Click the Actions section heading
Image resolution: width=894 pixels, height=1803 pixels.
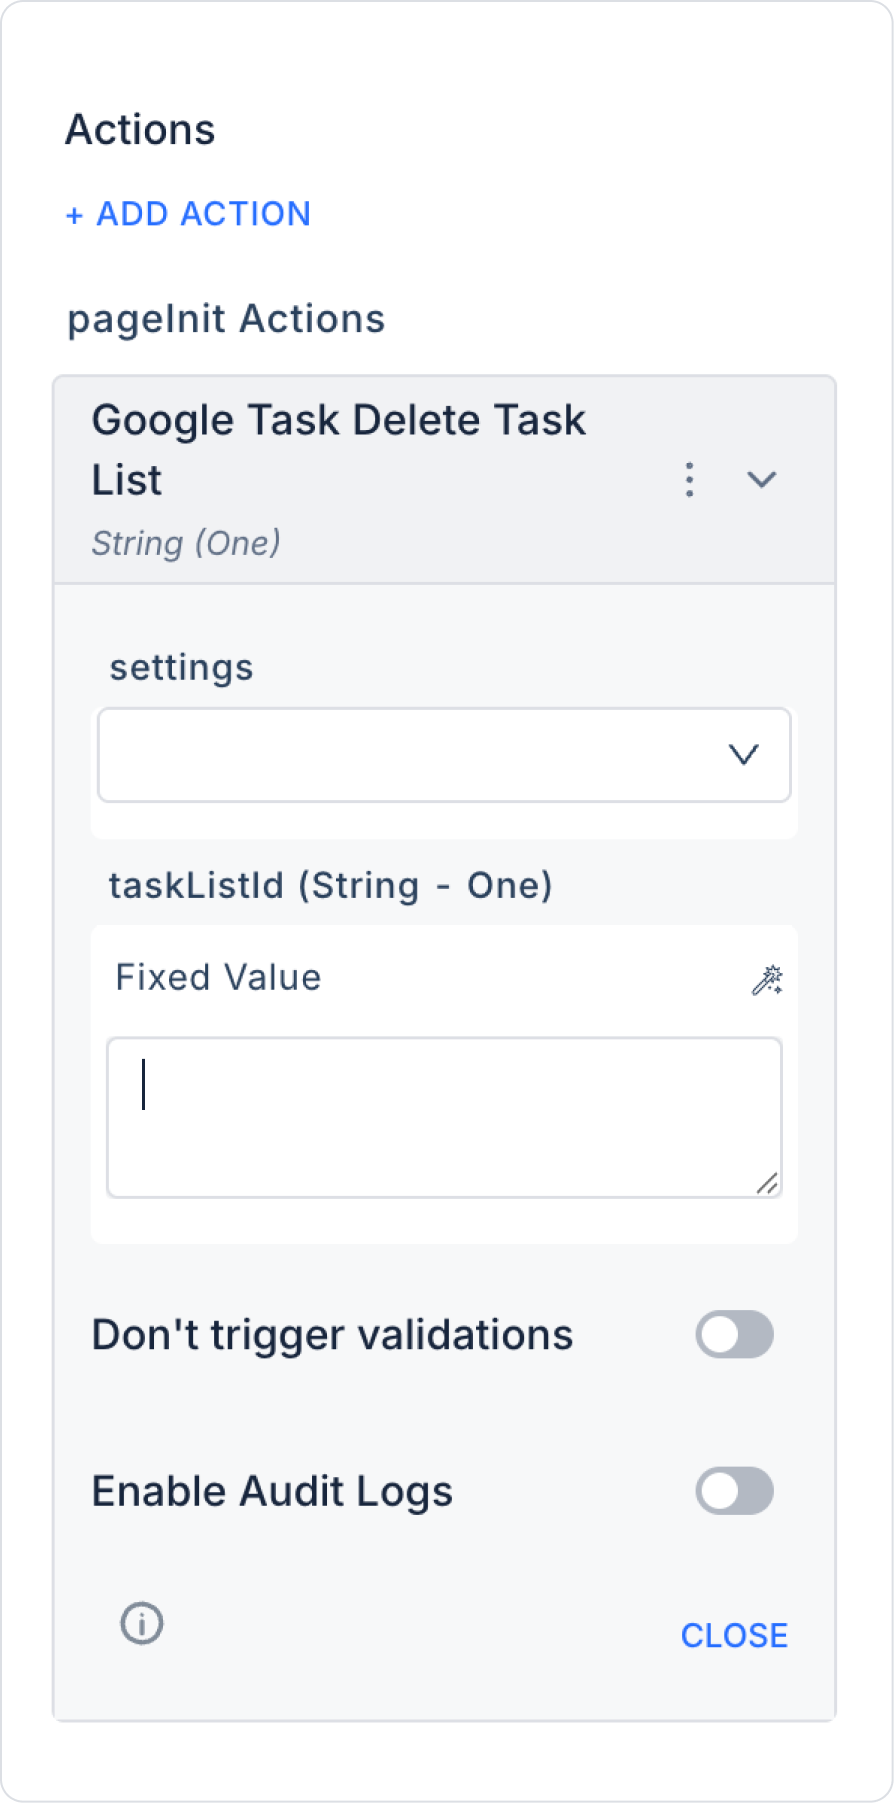[140, 130]
